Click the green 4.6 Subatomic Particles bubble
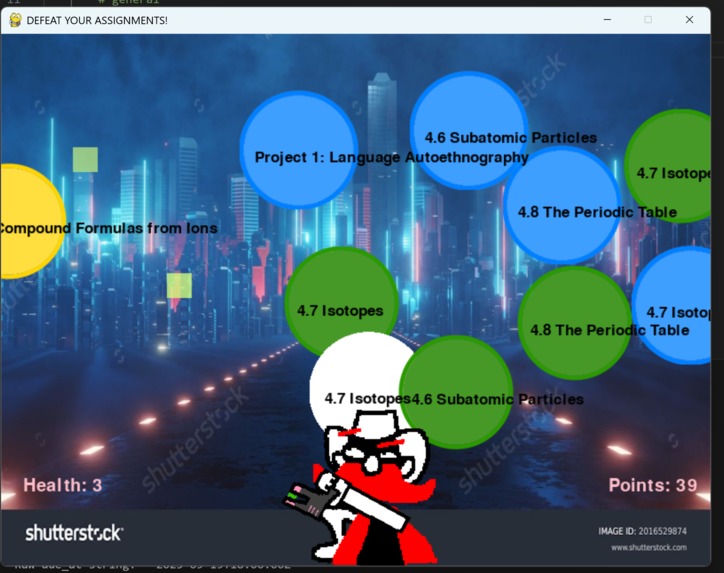This screenshot has height=573, width=724. tap(456, 392)
